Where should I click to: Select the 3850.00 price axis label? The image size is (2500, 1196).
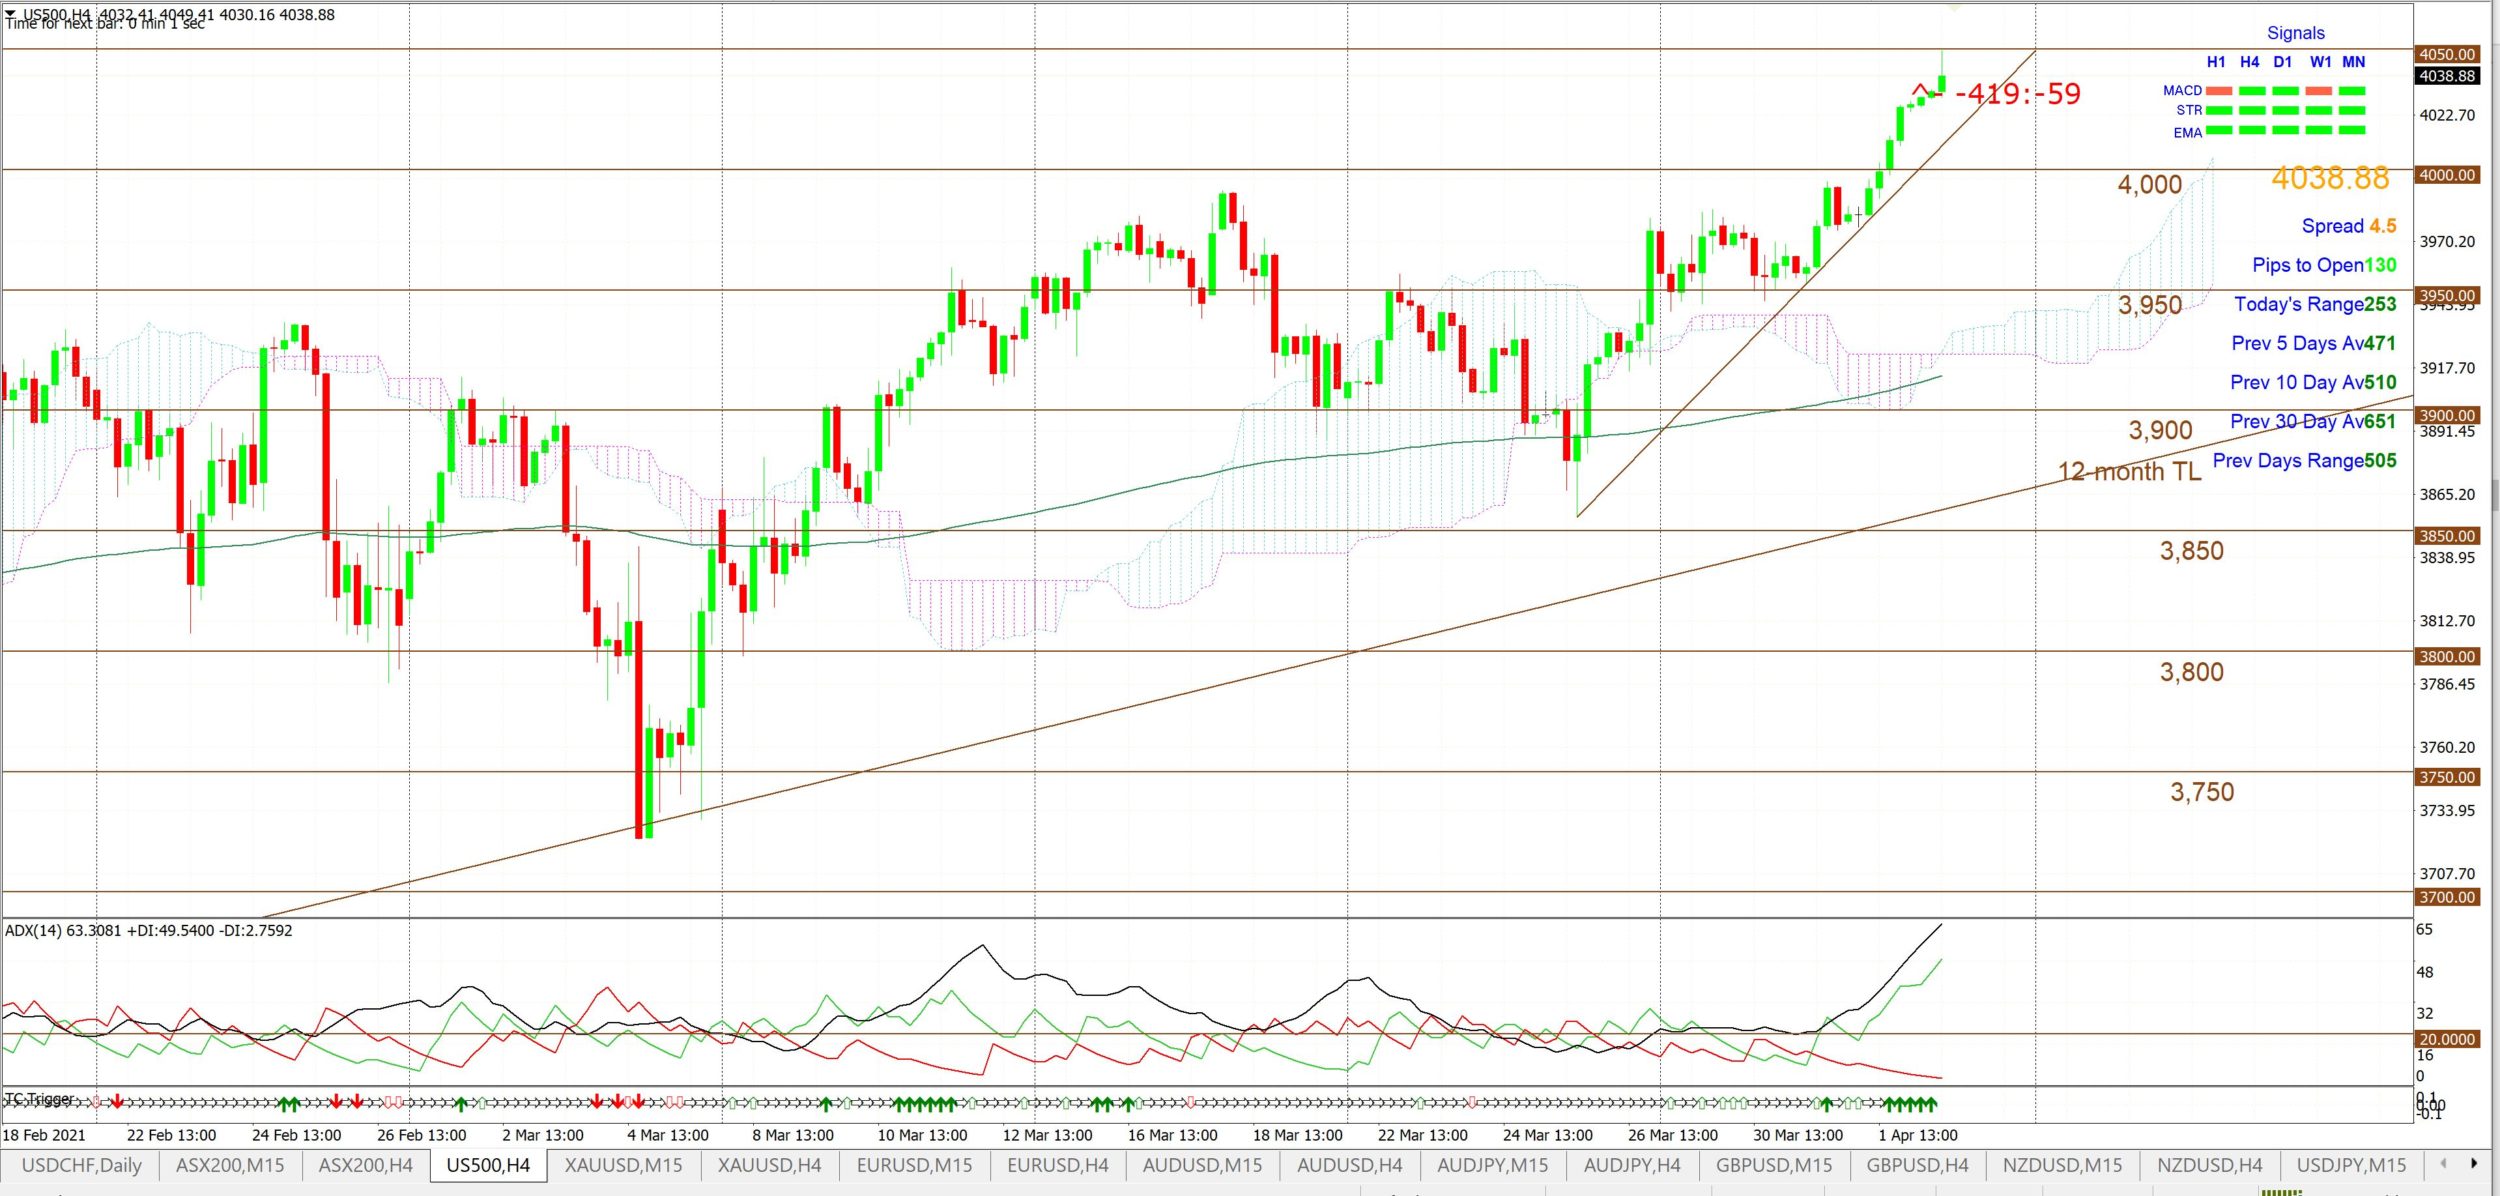coord(2446,536)
